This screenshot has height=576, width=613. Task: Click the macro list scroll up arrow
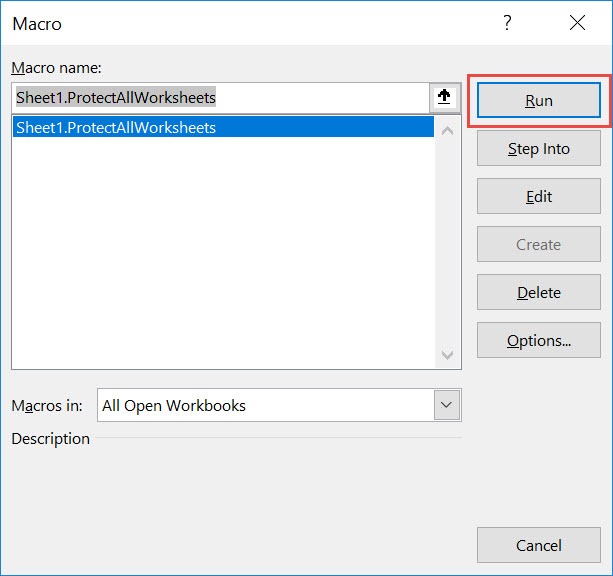[447, 131]
